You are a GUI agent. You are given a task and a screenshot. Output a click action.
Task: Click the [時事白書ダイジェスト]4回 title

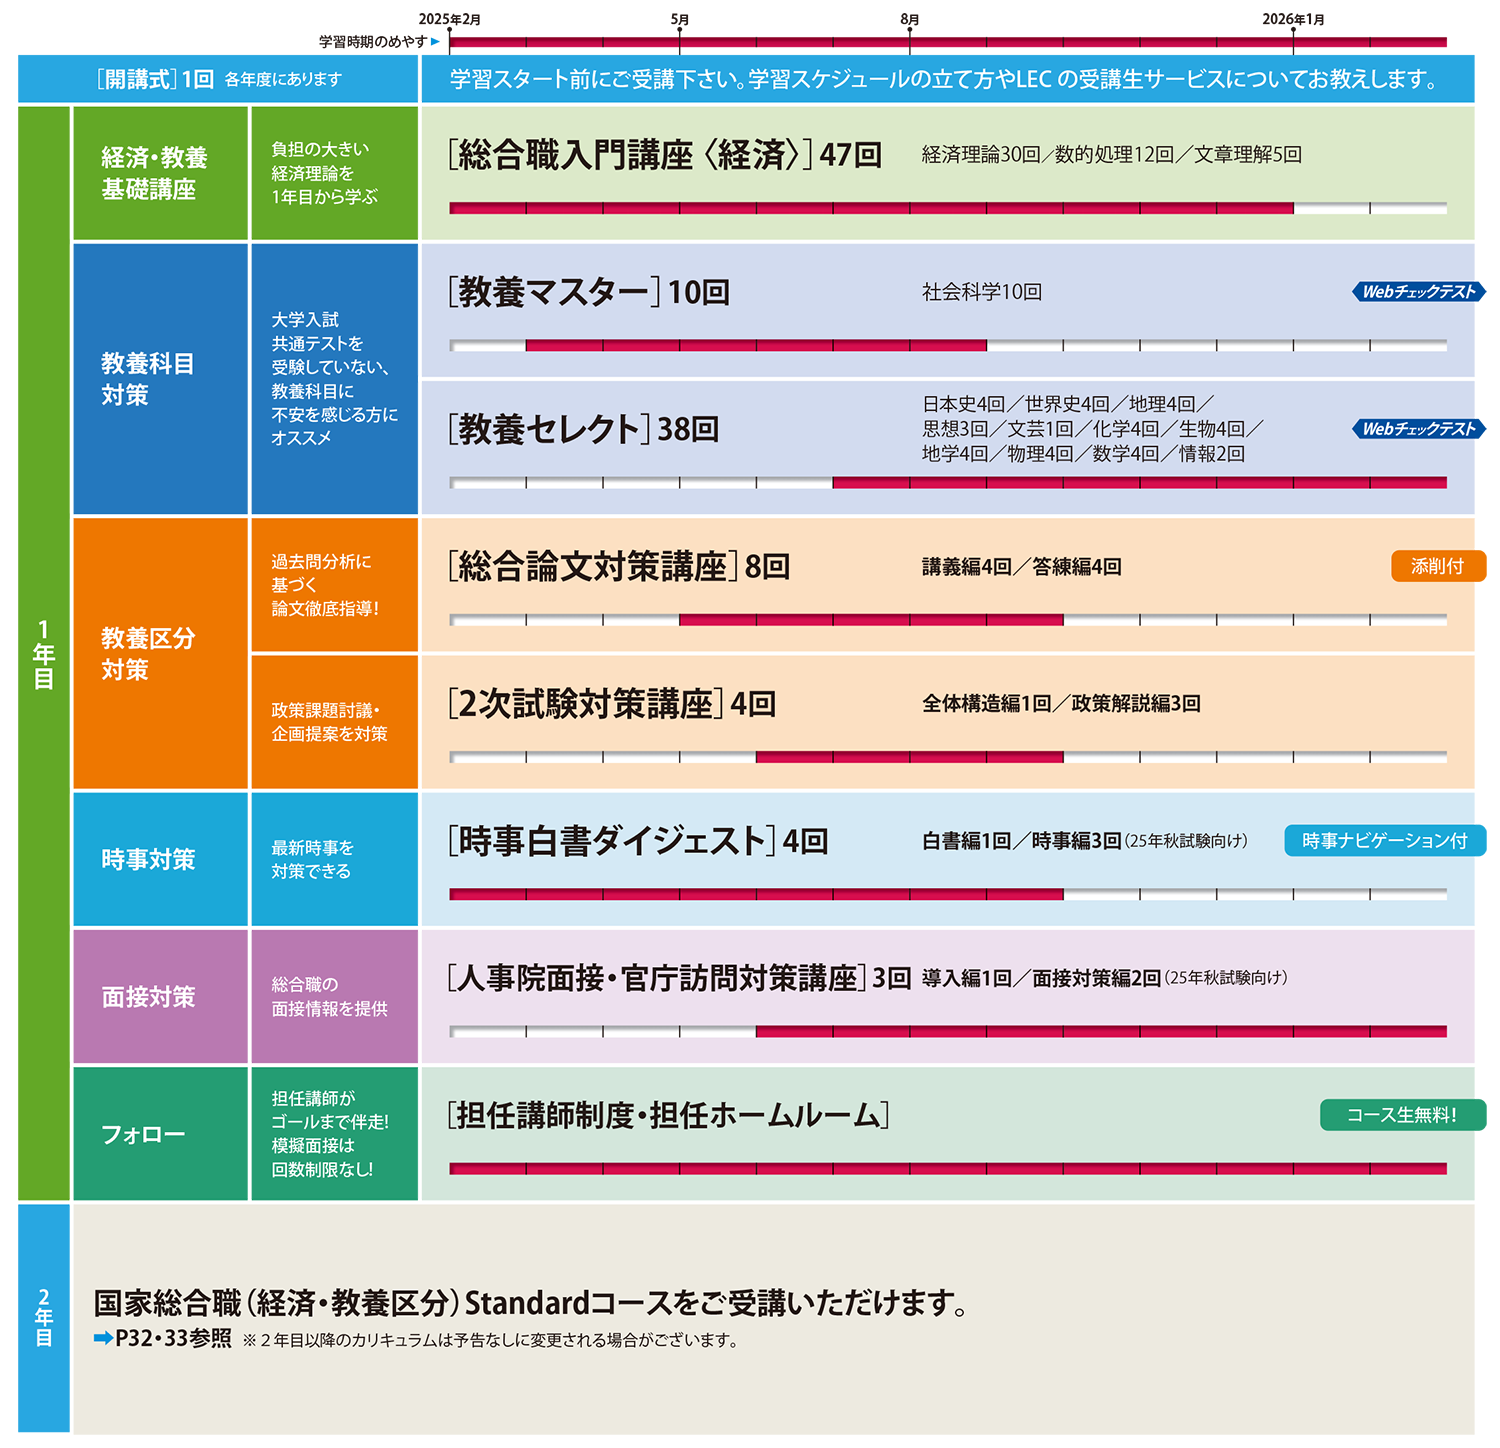coord(638,841)
